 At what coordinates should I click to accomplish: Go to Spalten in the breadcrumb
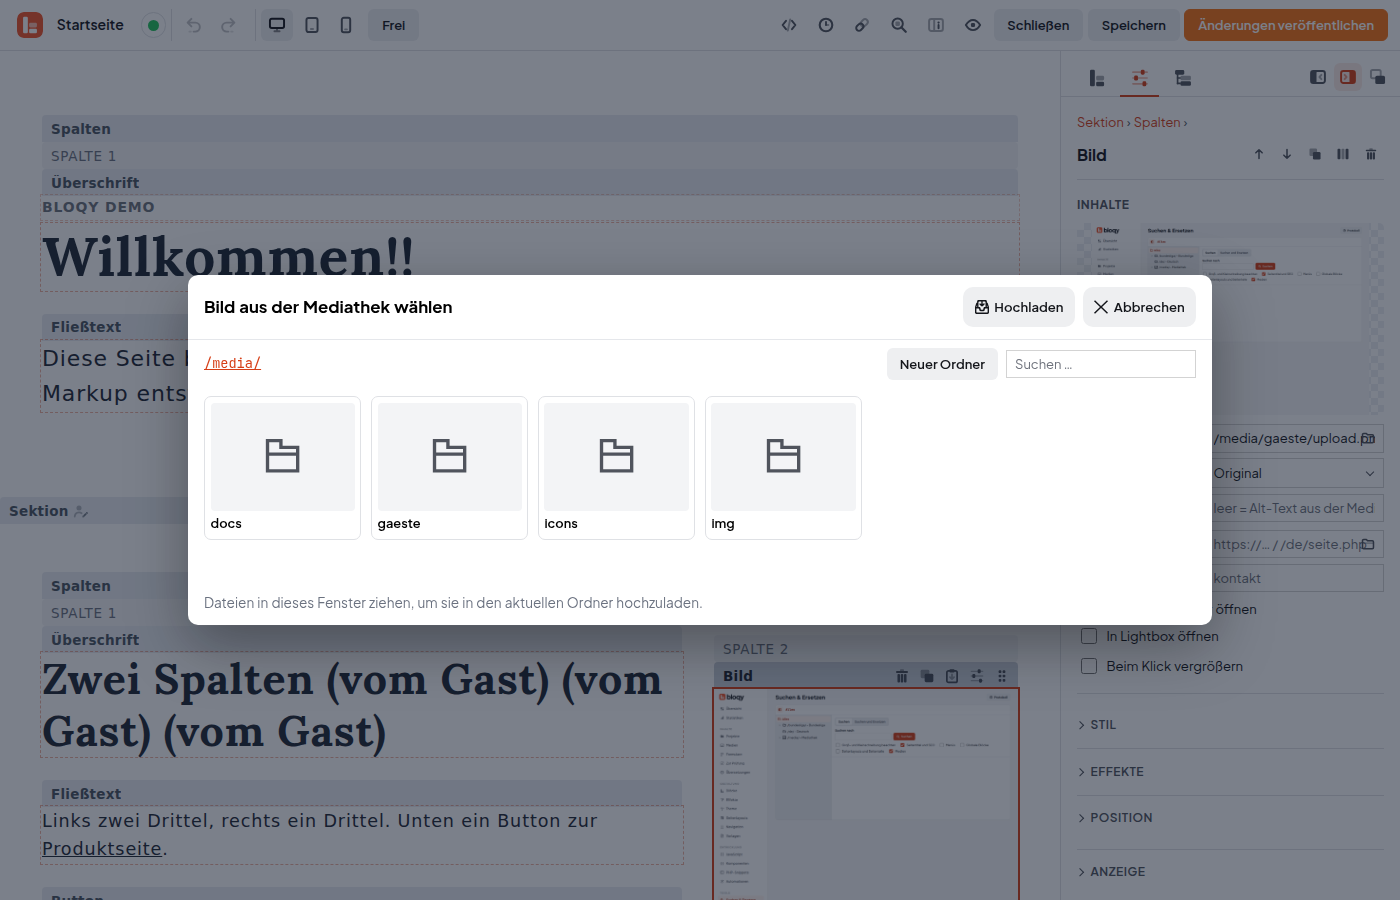1157,122
